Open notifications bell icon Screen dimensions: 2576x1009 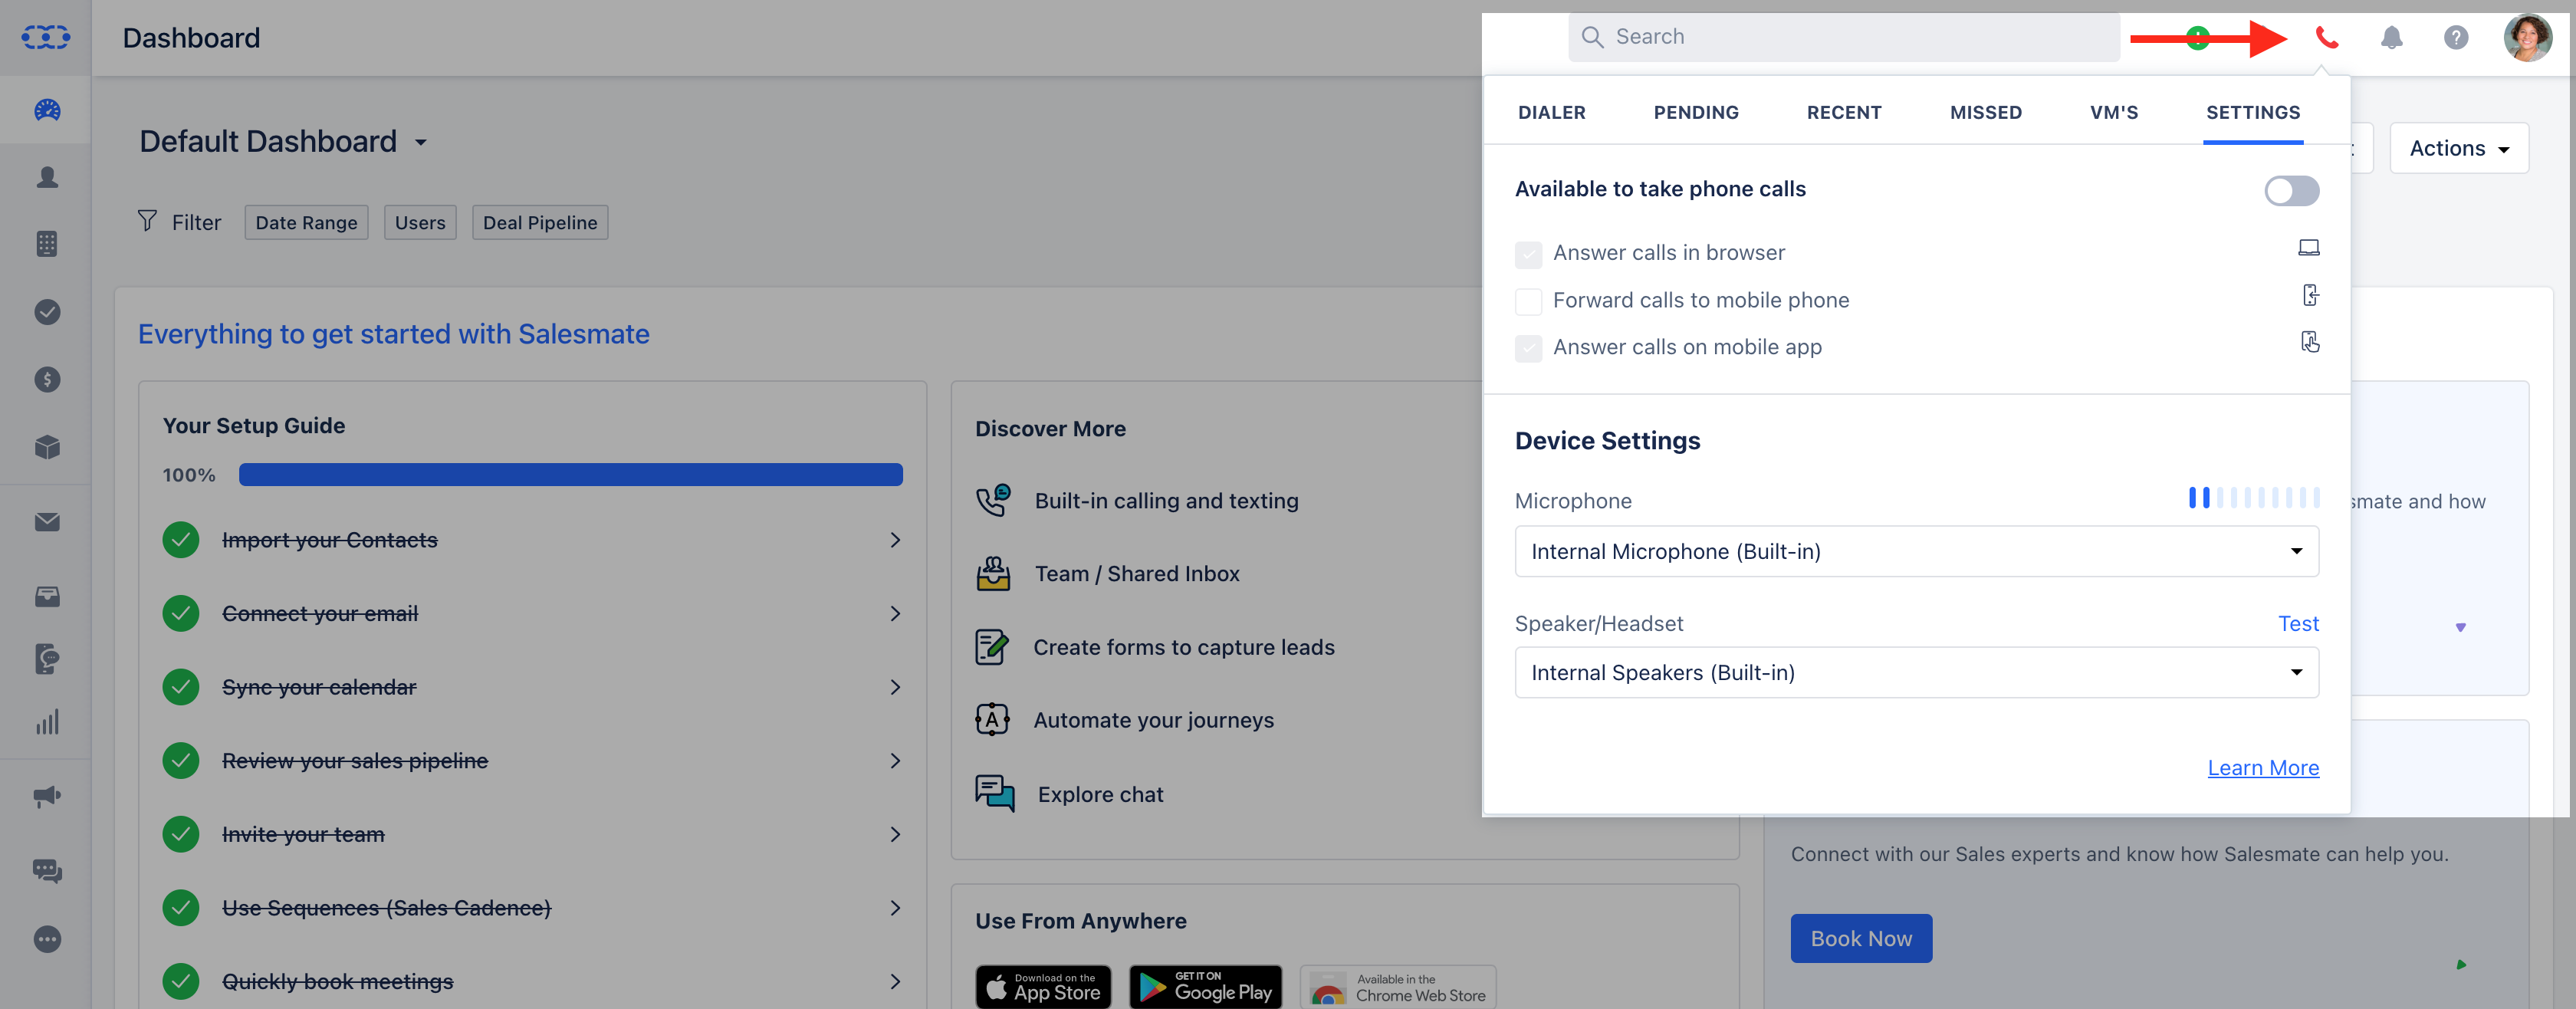coord(2391,38)
